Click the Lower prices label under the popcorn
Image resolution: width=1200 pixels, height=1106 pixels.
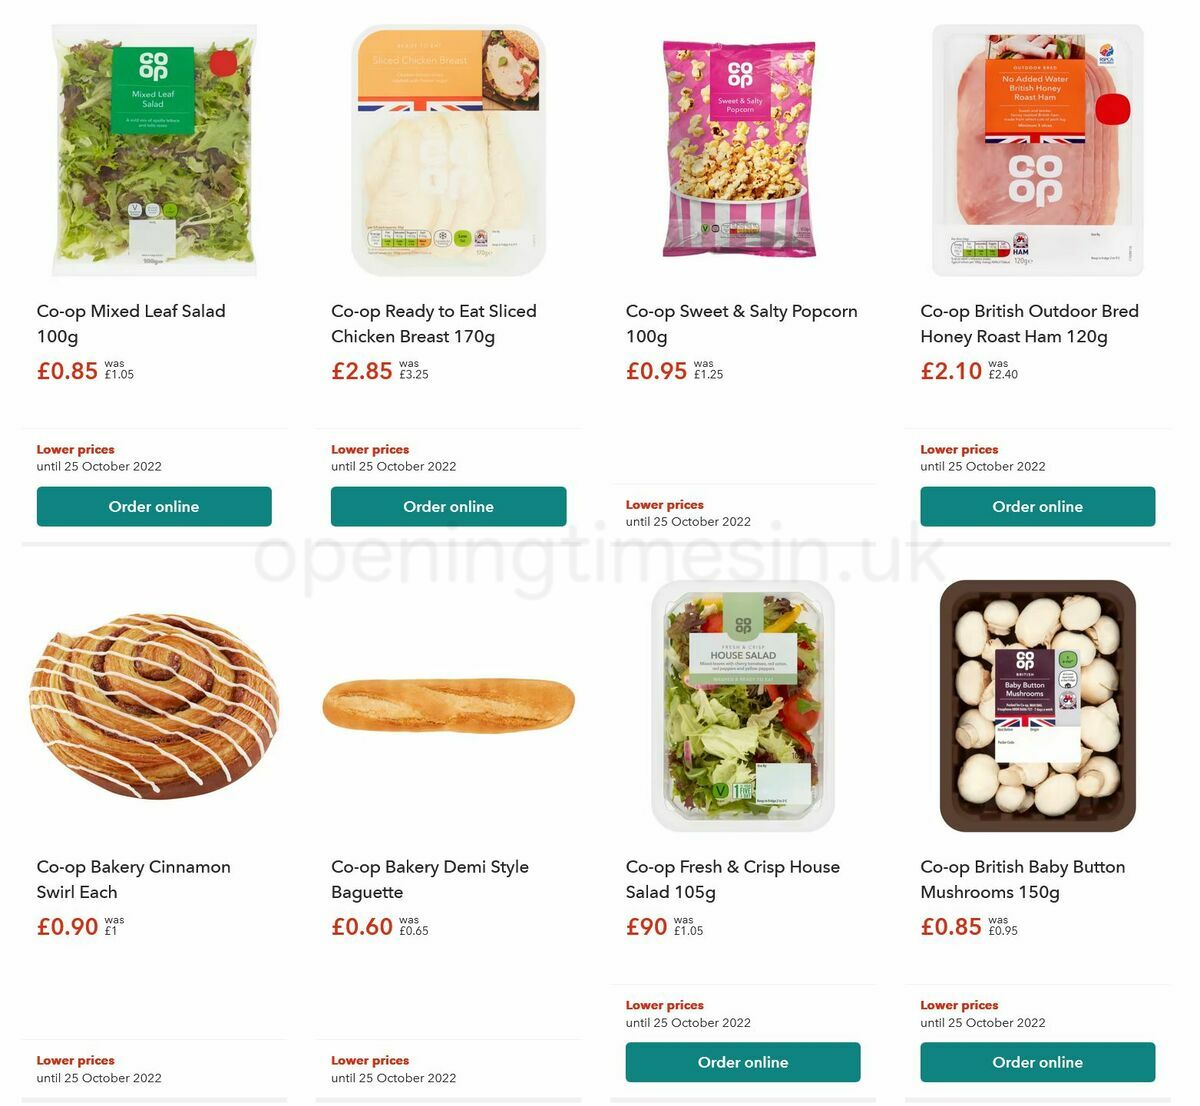pos(664,504)
